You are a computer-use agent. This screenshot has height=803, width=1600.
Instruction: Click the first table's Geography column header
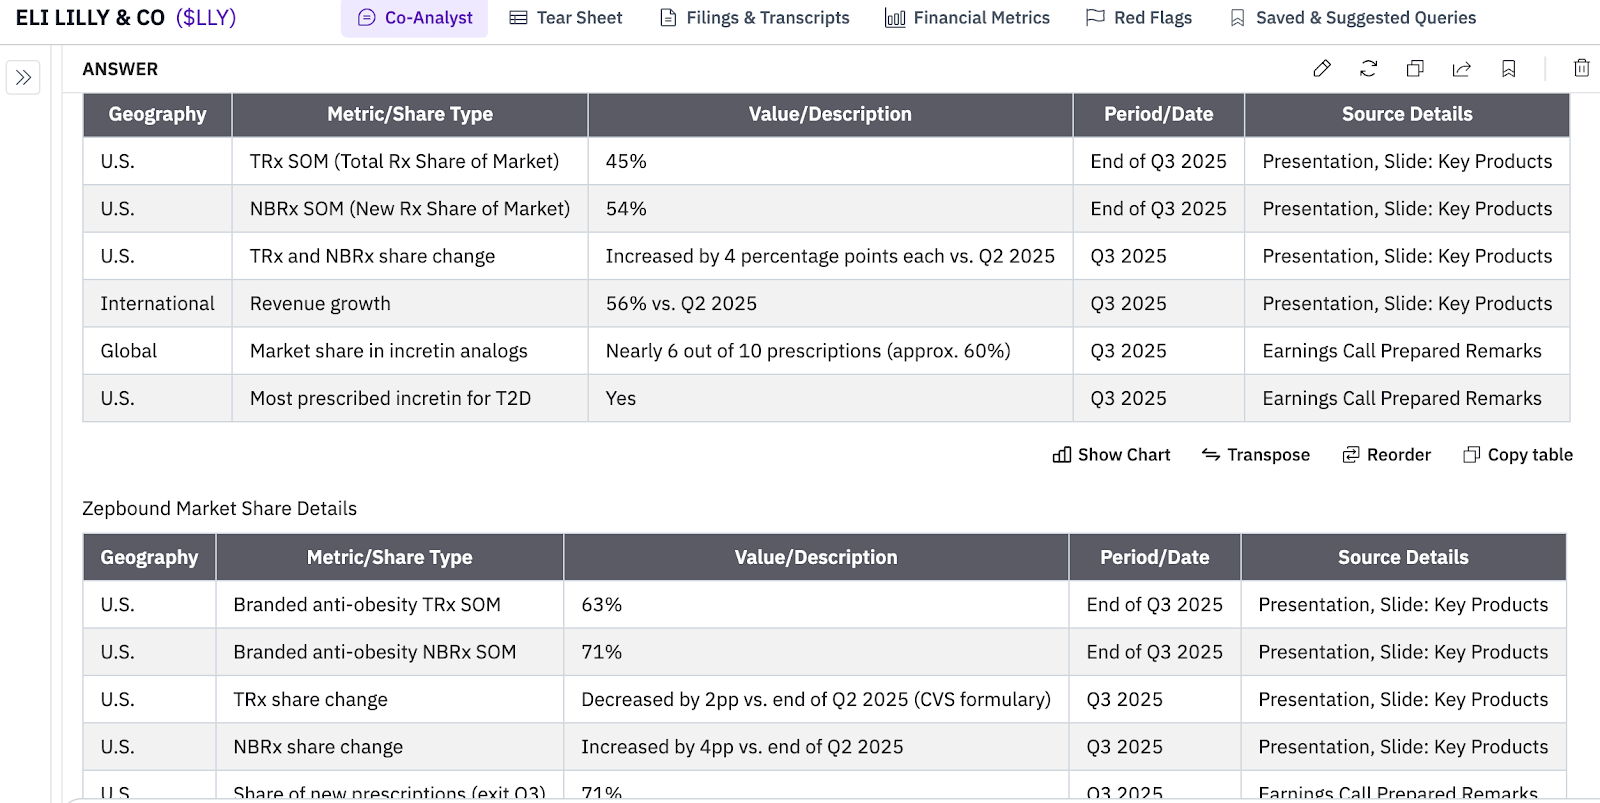coord(157,114)
